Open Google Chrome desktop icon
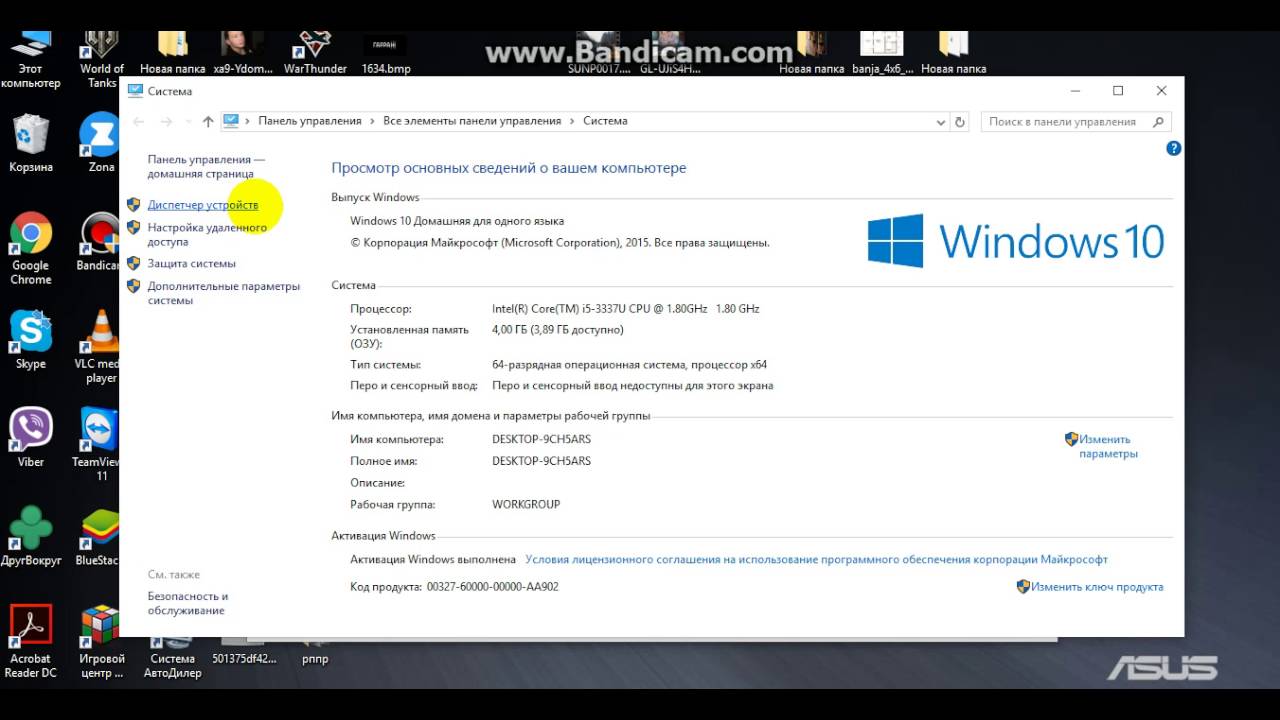1280x720 pixels. coord(31,249)
